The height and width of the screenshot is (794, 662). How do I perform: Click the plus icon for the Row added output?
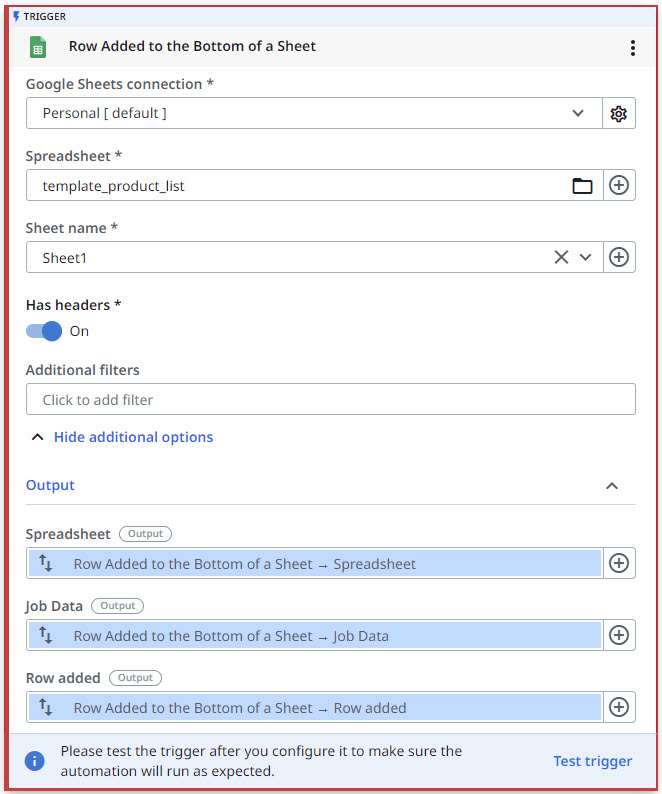tap(618, 707)
